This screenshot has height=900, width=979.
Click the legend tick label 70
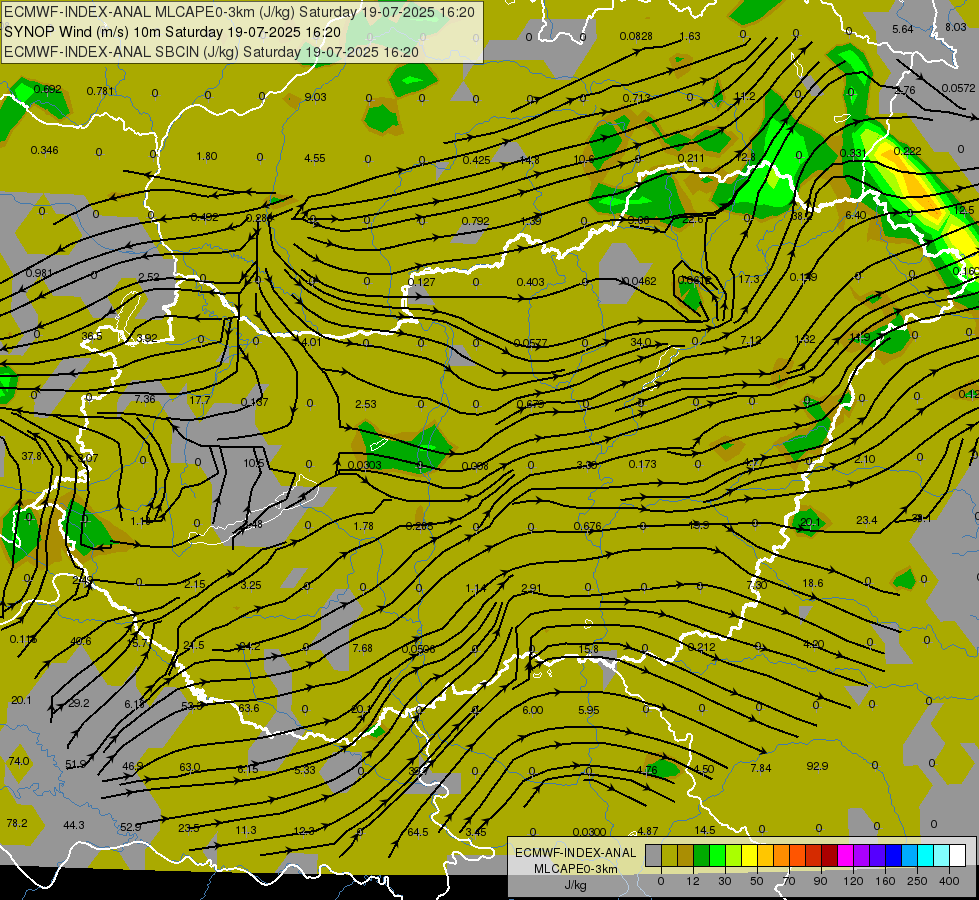click(789, 881)
